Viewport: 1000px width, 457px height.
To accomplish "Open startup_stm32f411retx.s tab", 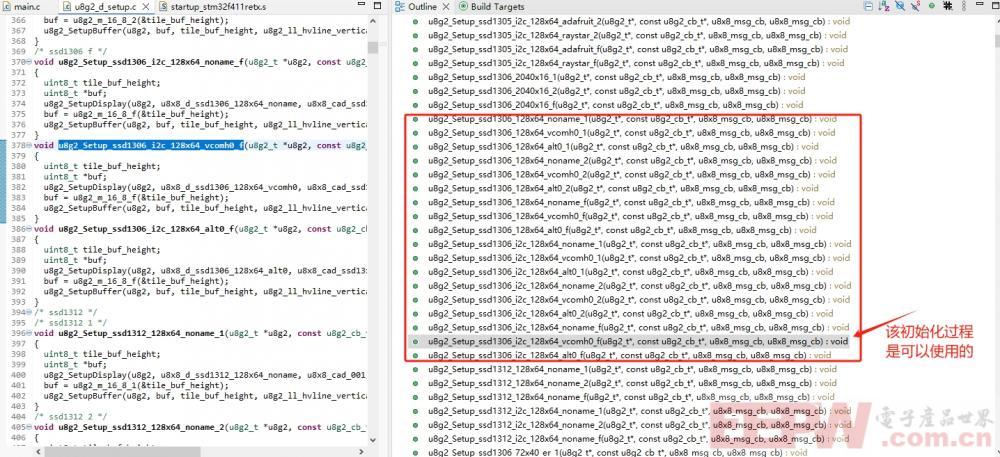I will 213,7.
